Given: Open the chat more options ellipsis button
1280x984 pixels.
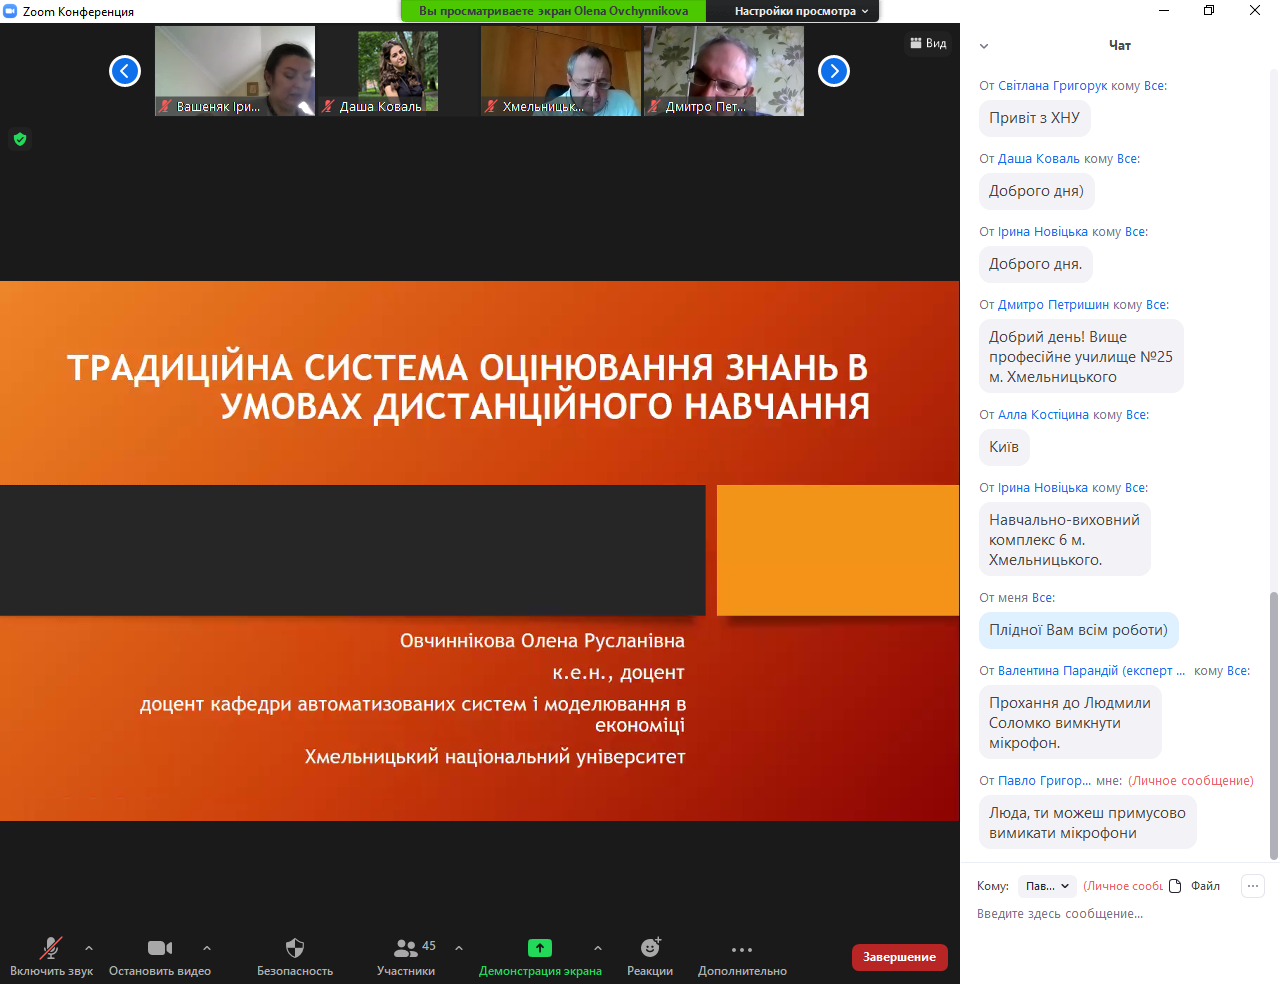Looking at the screenshot, I should point(1253,886).
